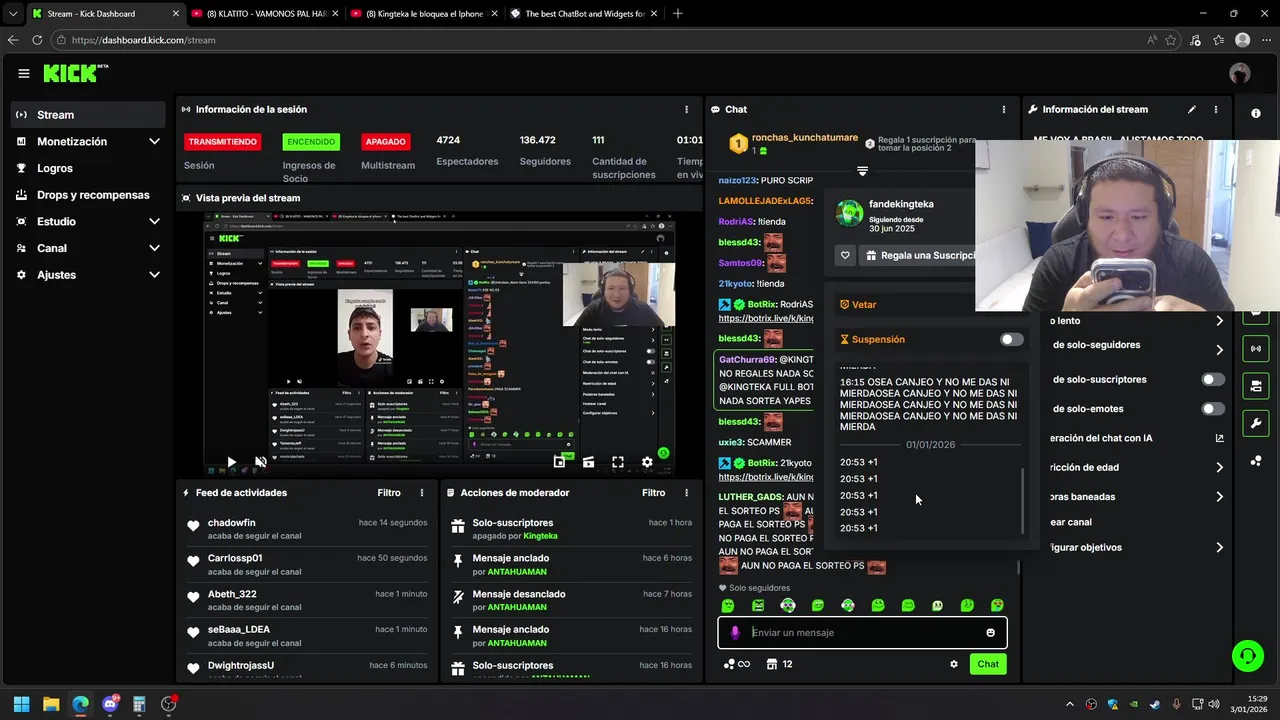
Task: Click the chat message input field
Action: 862,633
